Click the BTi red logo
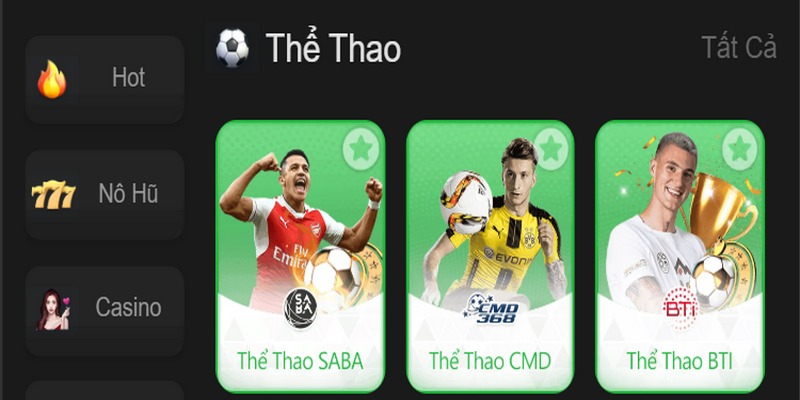Viewport: 800px width, 400px height. click(x=680, y=308)
